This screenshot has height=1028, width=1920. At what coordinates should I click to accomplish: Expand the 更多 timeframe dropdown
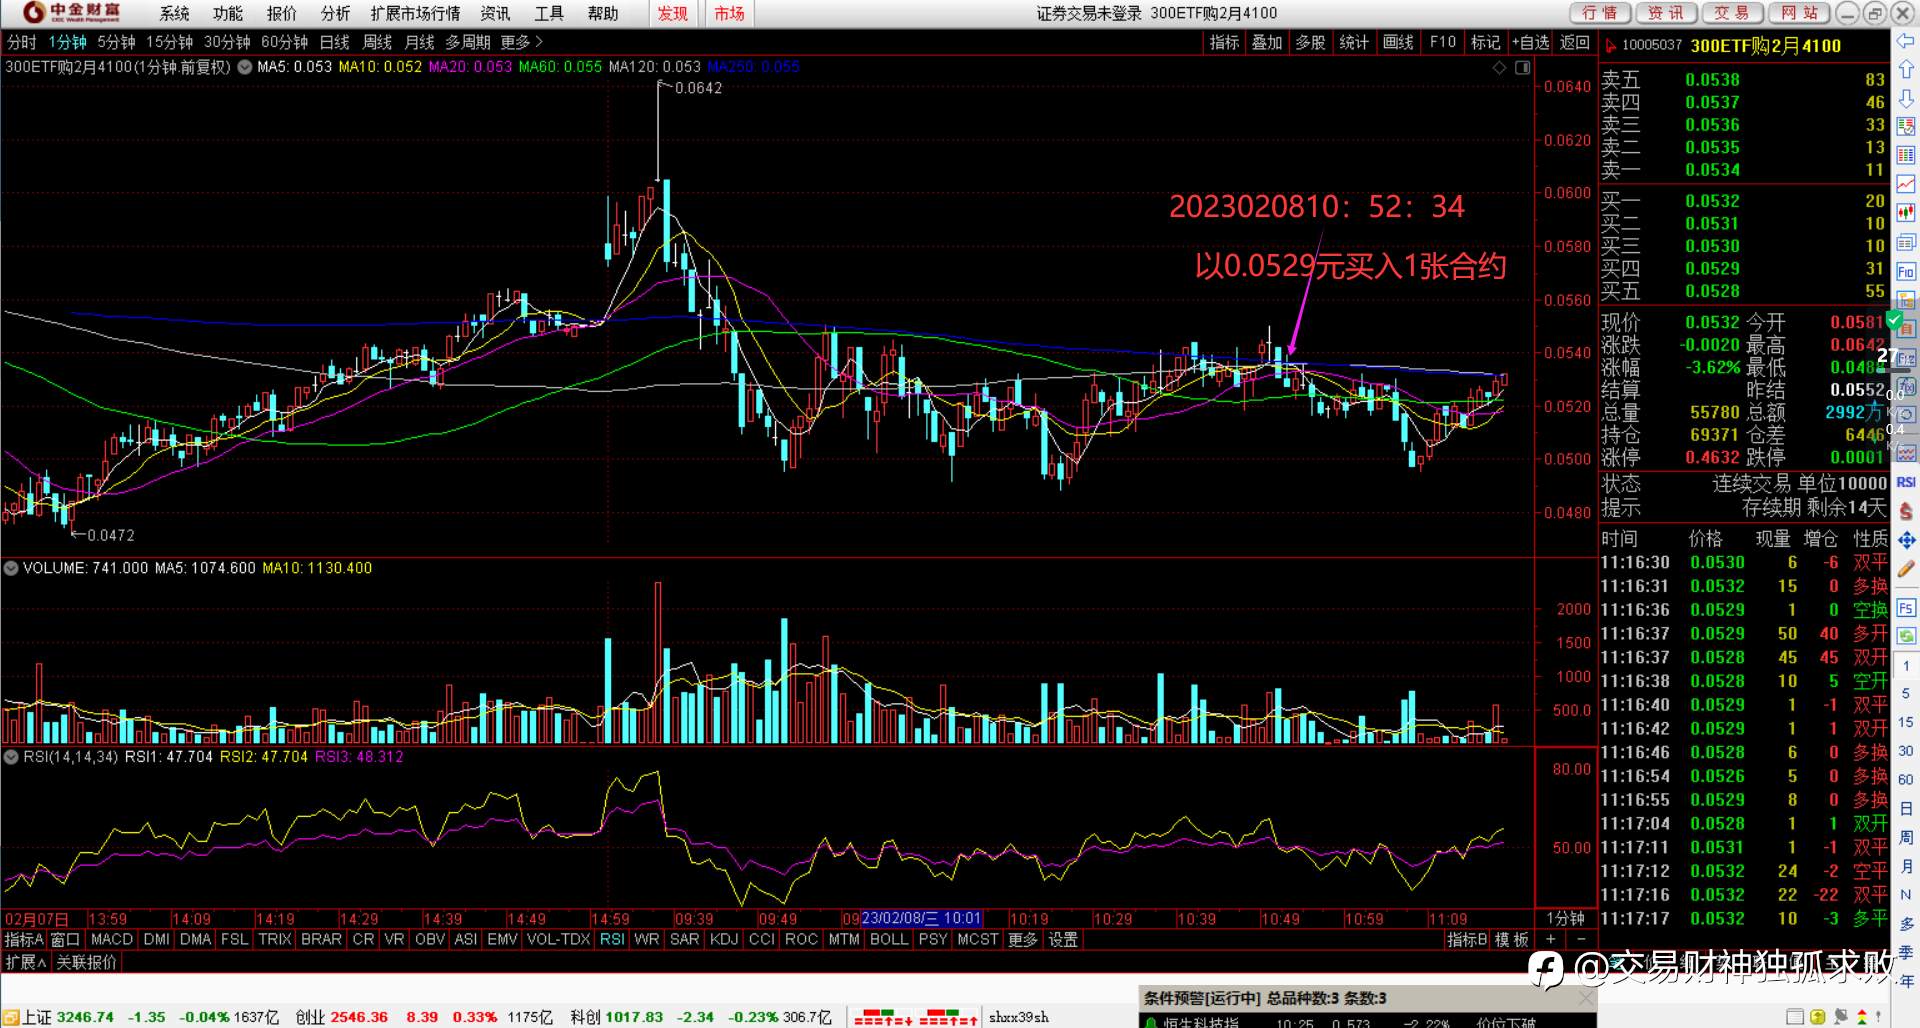pyautogui.click(x=521, y=42)
